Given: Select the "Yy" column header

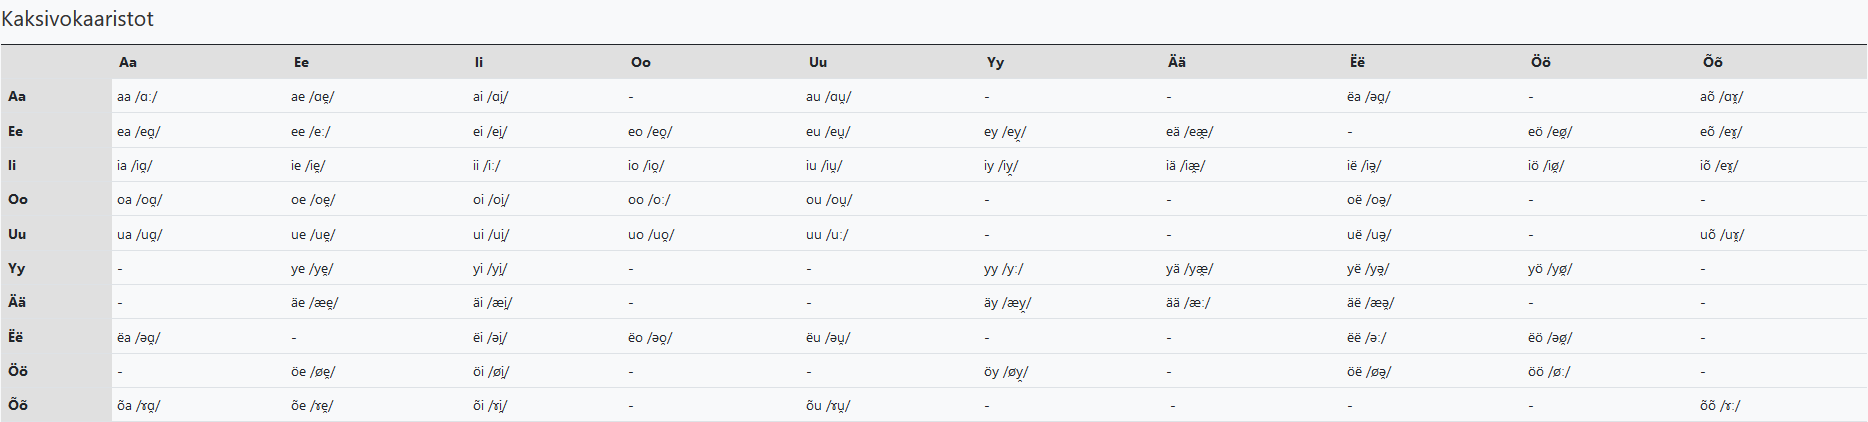Looking at the screenshot, I should (994, 62).
